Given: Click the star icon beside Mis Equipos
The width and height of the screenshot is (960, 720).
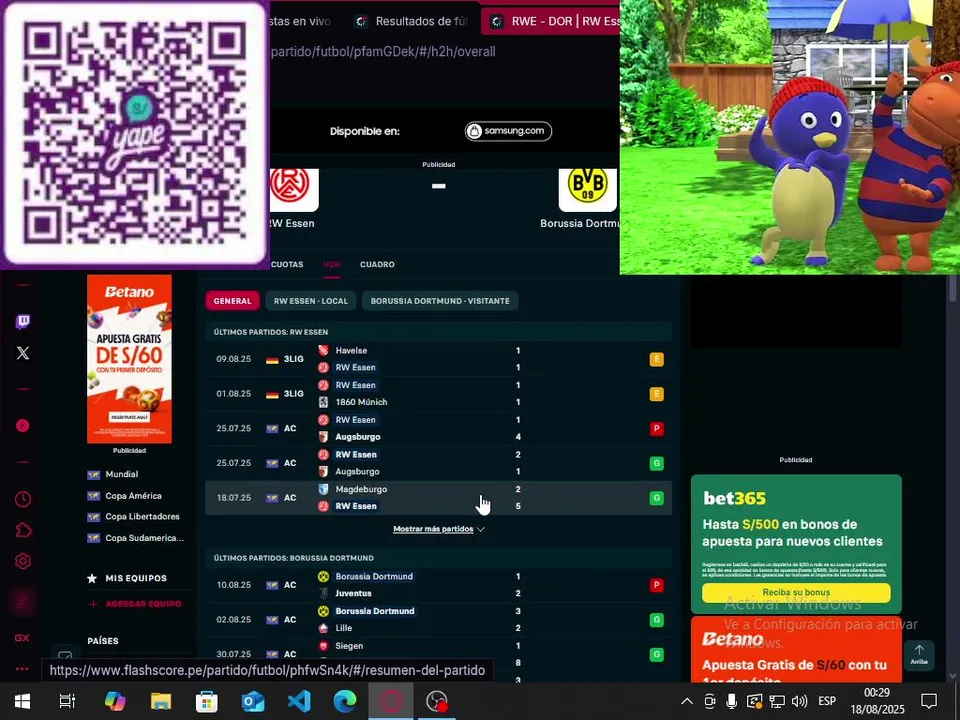Looking at the screenshot, I should pyautogui.click(x=92, y=578).
